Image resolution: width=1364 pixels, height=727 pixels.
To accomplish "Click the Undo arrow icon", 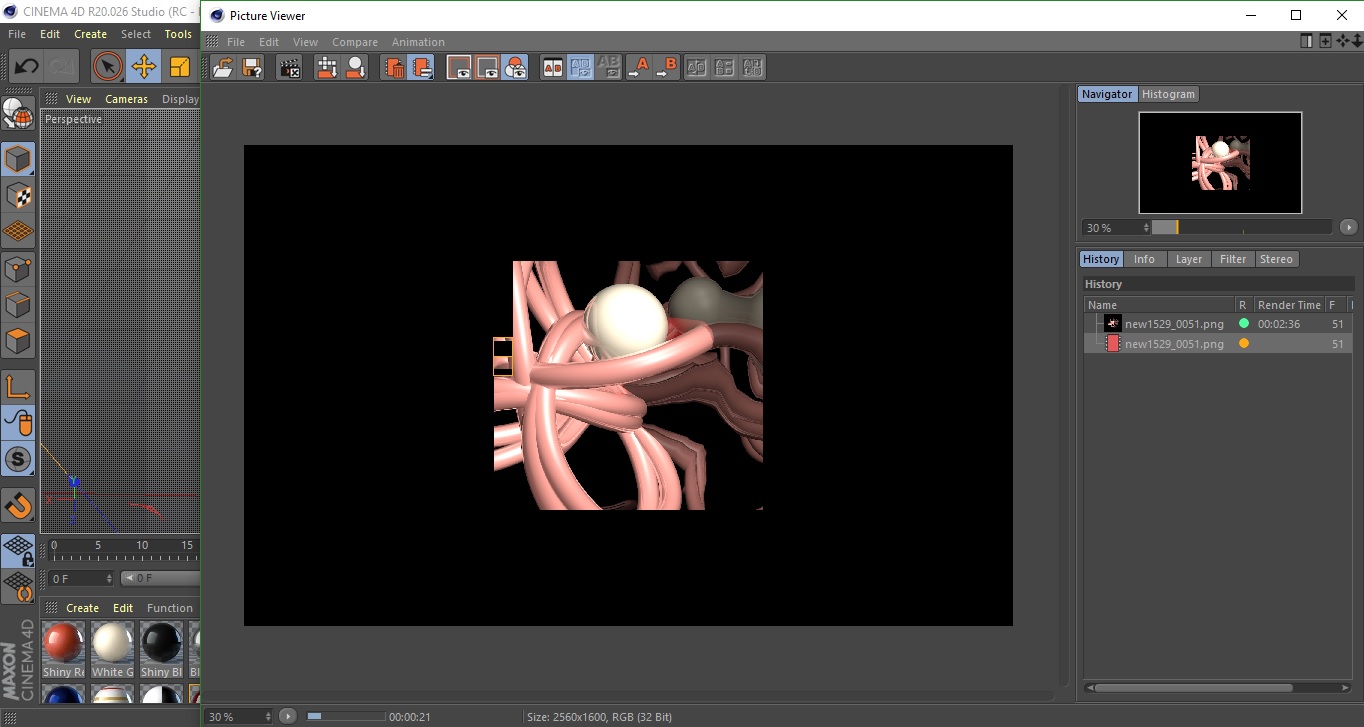I will coord(27,67).
